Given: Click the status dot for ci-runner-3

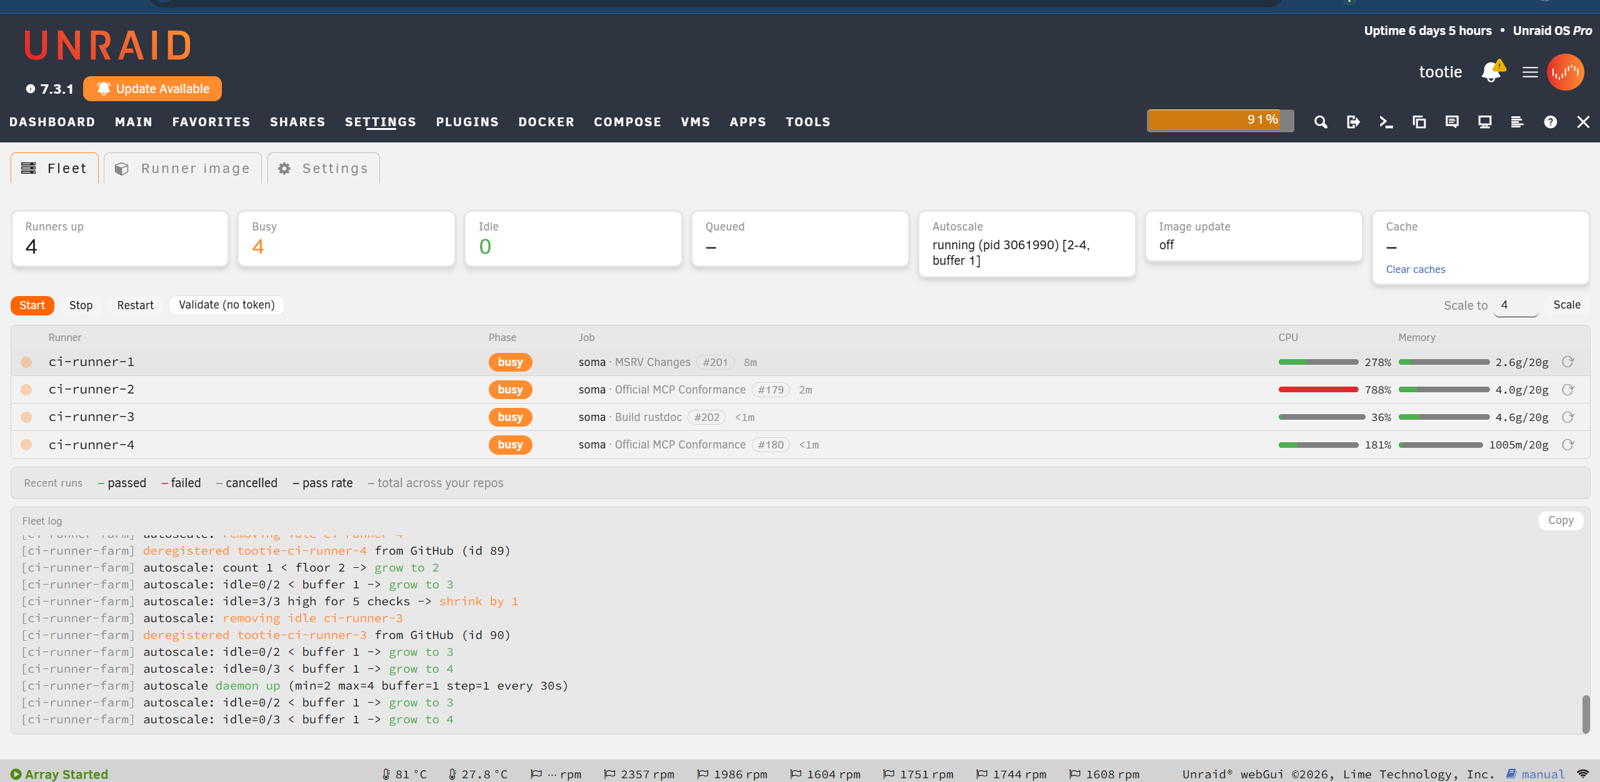Looking at the screenshot, I should click(27, 417).
